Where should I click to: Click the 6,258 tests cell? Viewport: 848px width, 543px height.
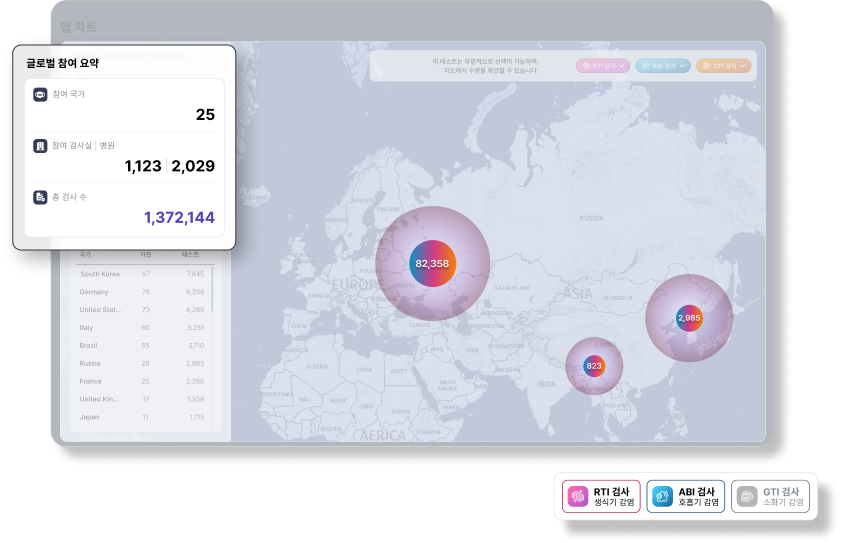click(x=195, y=292)
